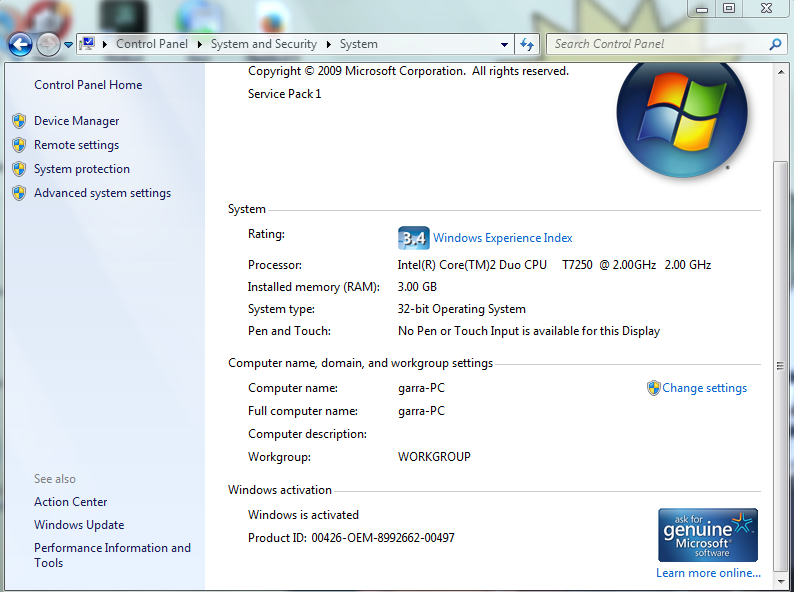Open the address bar history dropdown
This screenshot has width=794, height=592.
[504, 45]
